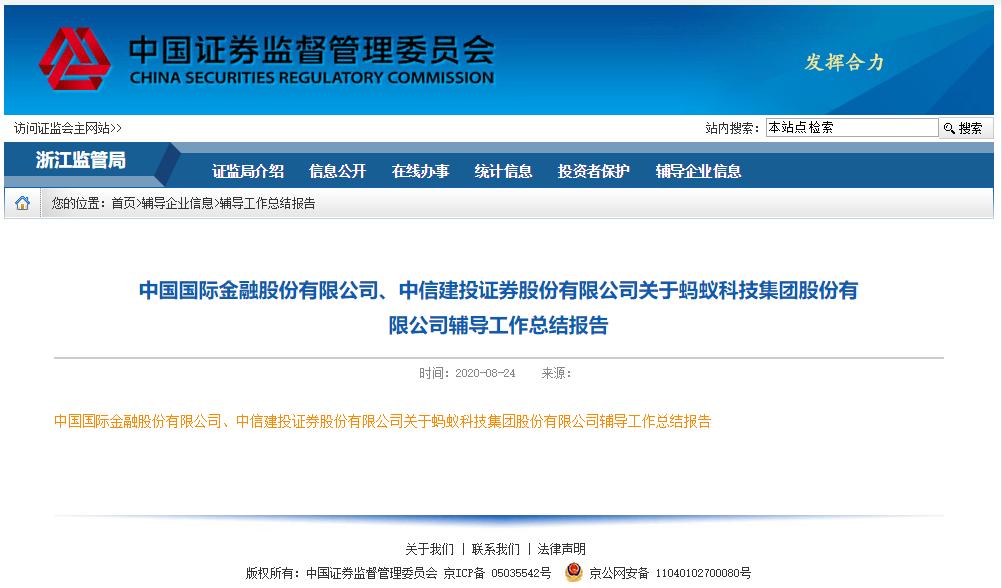Screen dimensions: 1002x588
Task: Open the orange report attachment link
Action: [x=382, y=421]
